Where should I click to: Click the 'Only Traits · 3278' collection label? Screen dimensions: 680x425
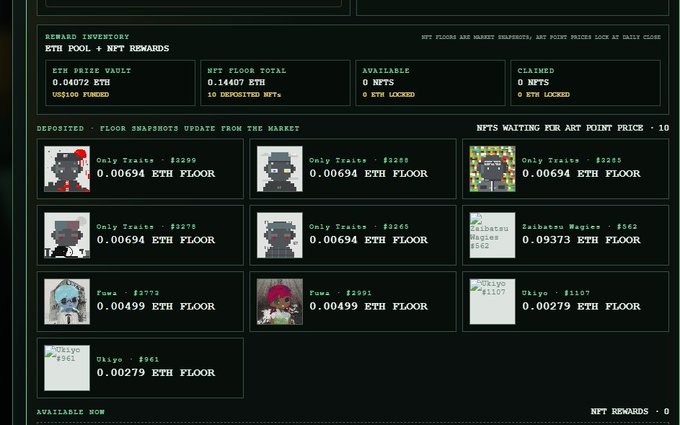click(146, 226)
